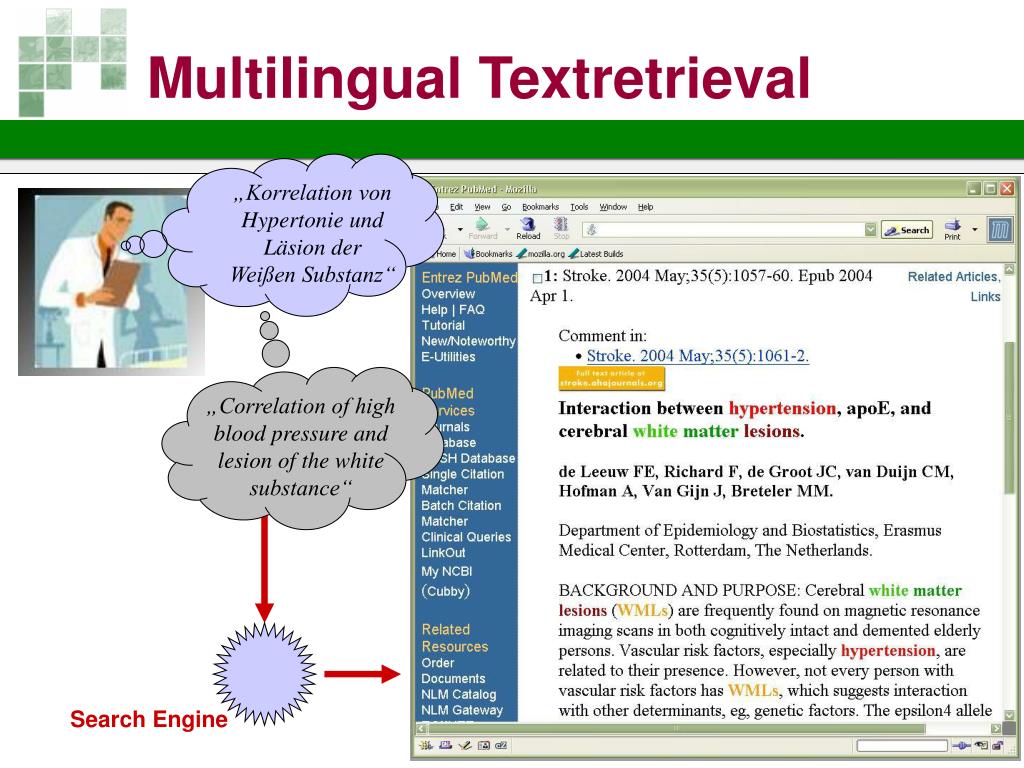This screenshot has width=1024, height=768.
Task: Click the horizontal scrollbar thumb
Action: [675, 728]
